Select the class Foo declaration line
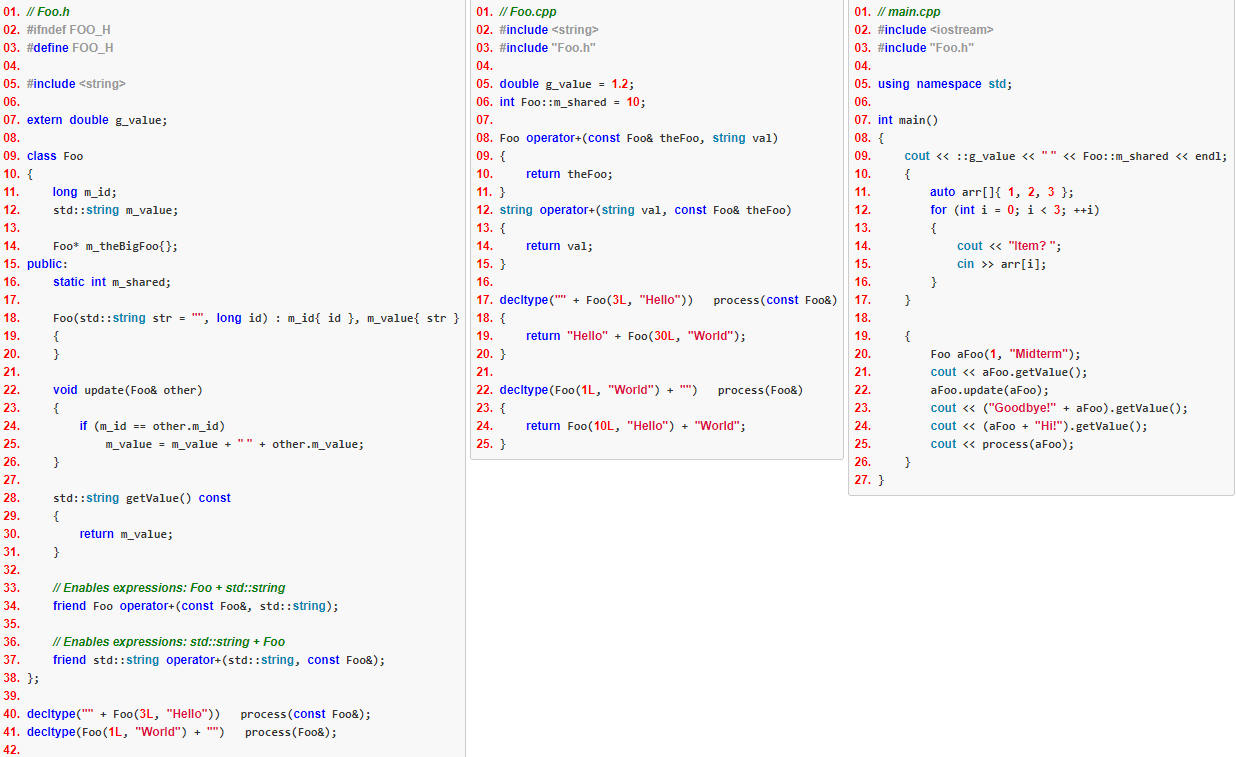 [57, 155]
